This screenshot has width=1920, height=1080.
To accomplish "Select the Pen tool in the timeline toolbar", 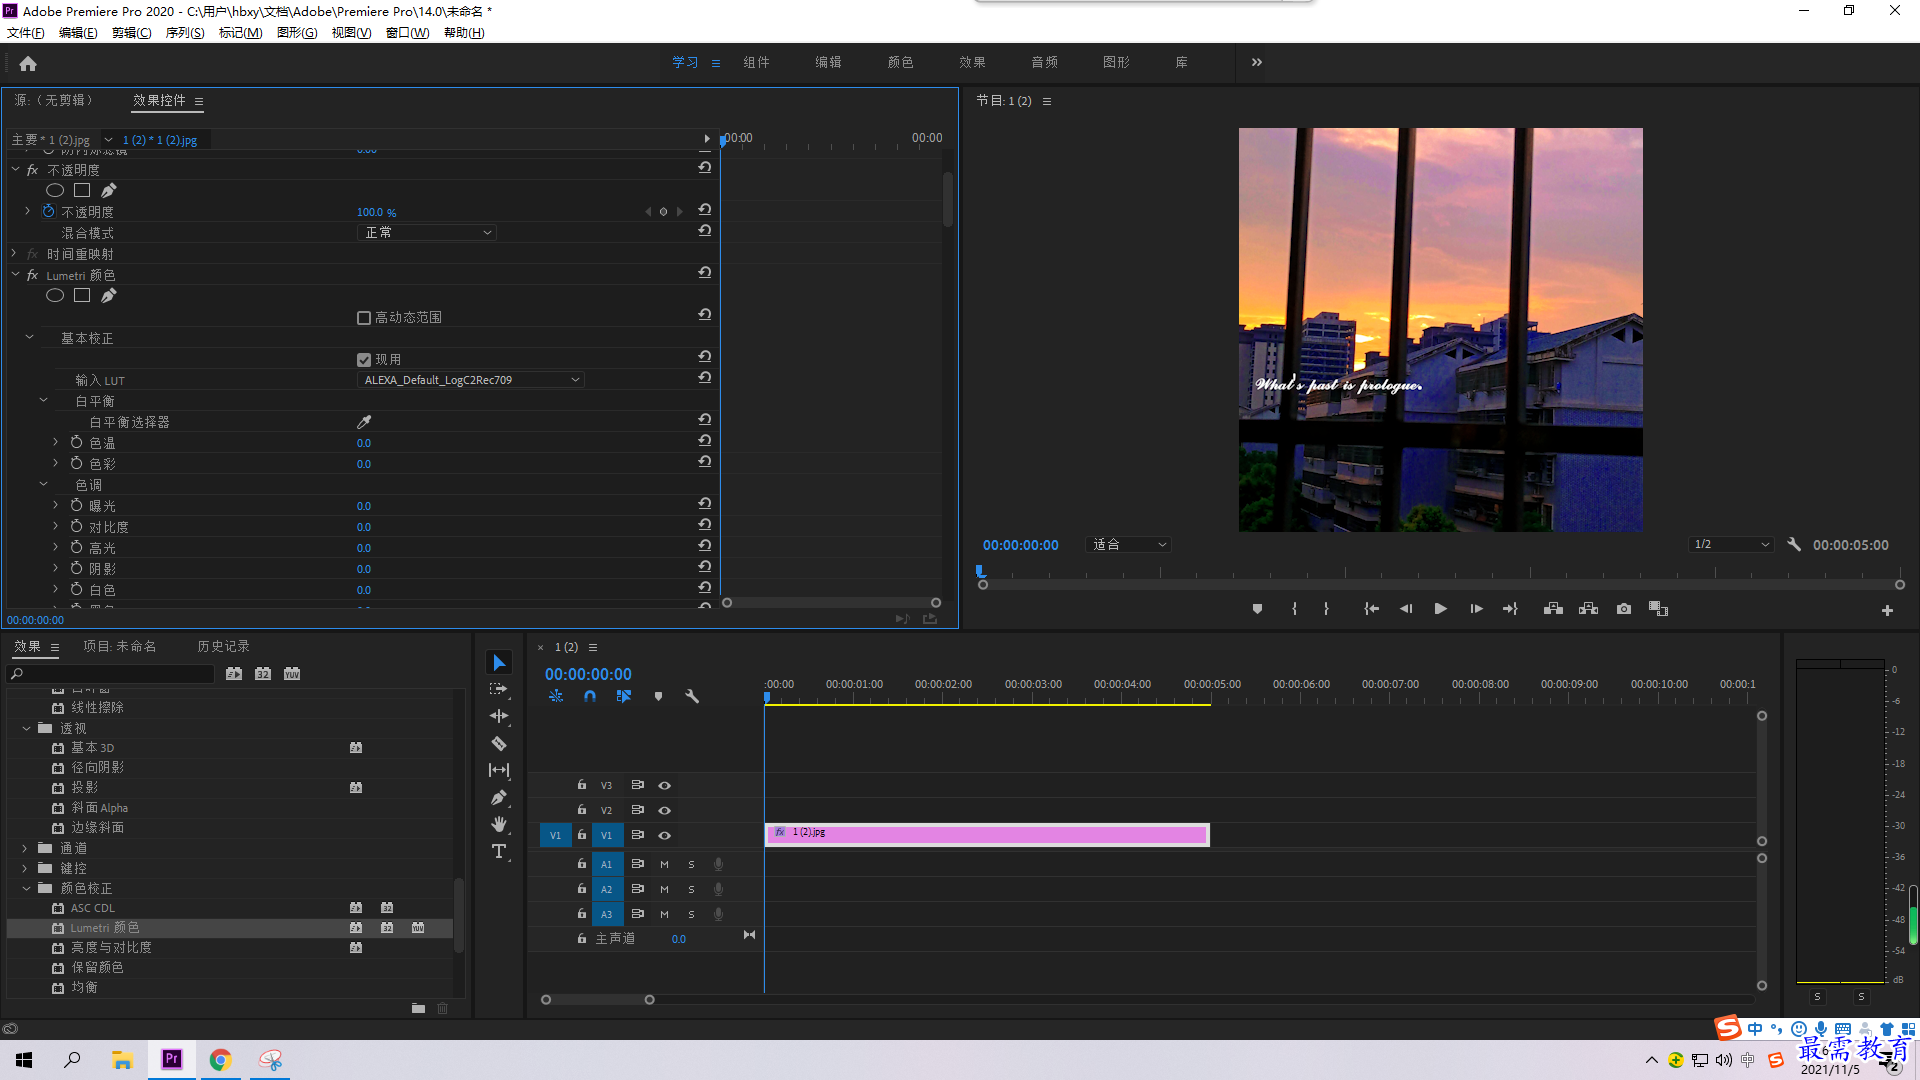I will click(499, 797).
